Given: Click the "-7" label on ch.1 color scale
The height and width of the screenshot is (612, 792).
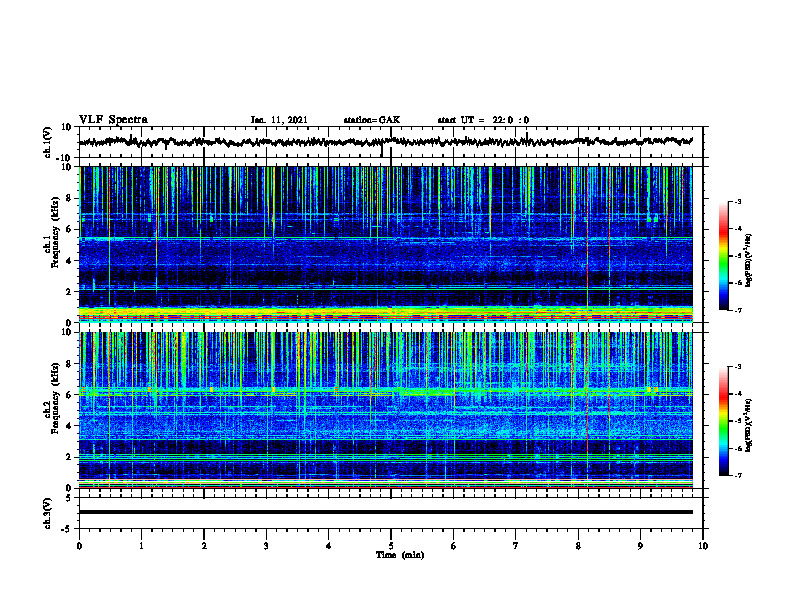Looking at the screenshot, I should pyautogui.click(x=737, y=310).
